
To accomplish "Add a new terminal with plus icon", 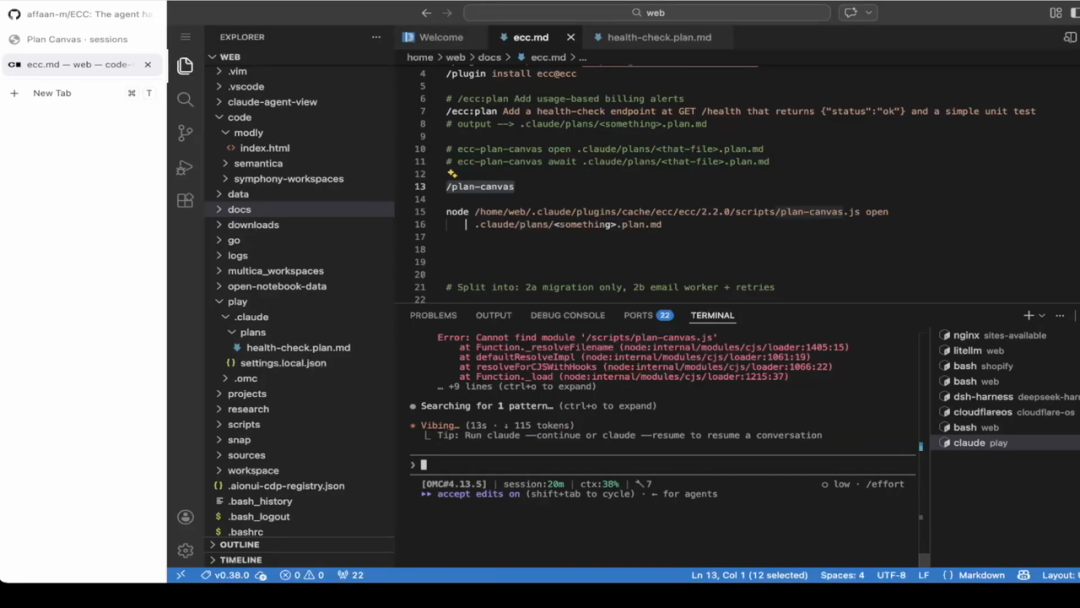I will point(1028,315).
